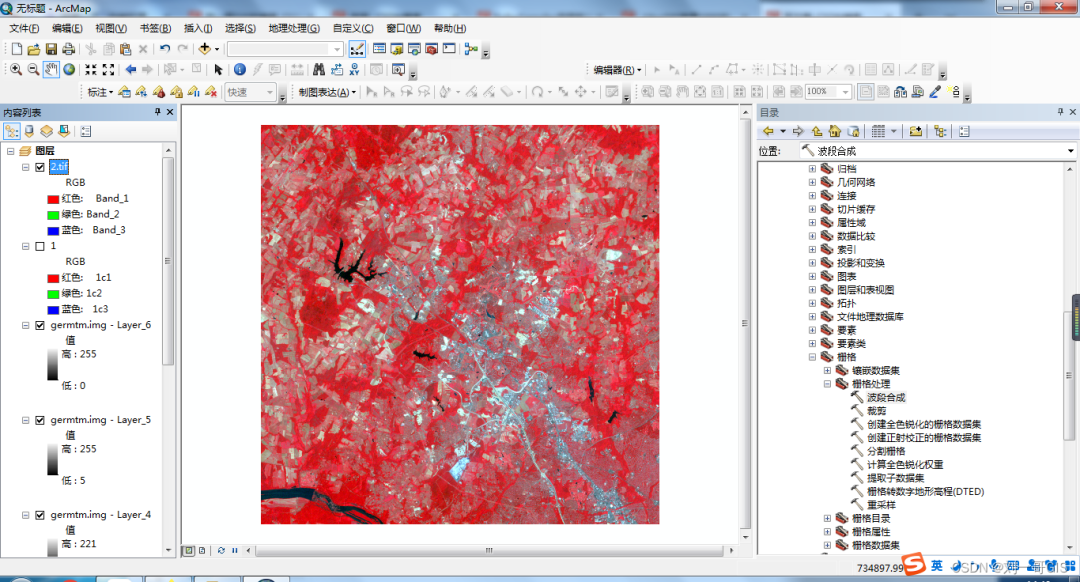This screenshot has width=1080, height=582.
Task: Expand the 栅格目录 toolset
Action: point(827,519)
